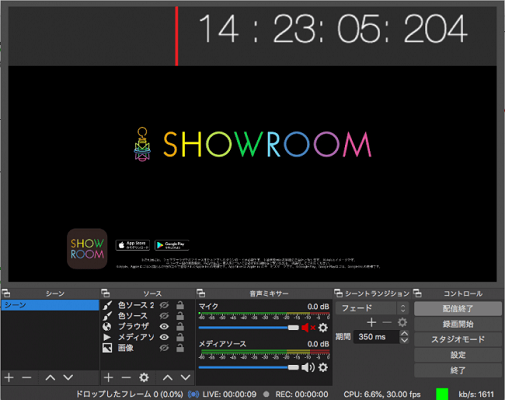Click LIVE: 00:00:09 status text
This screenshot has width=505, height=400.
pyautogui.click(x=229, y=394)
